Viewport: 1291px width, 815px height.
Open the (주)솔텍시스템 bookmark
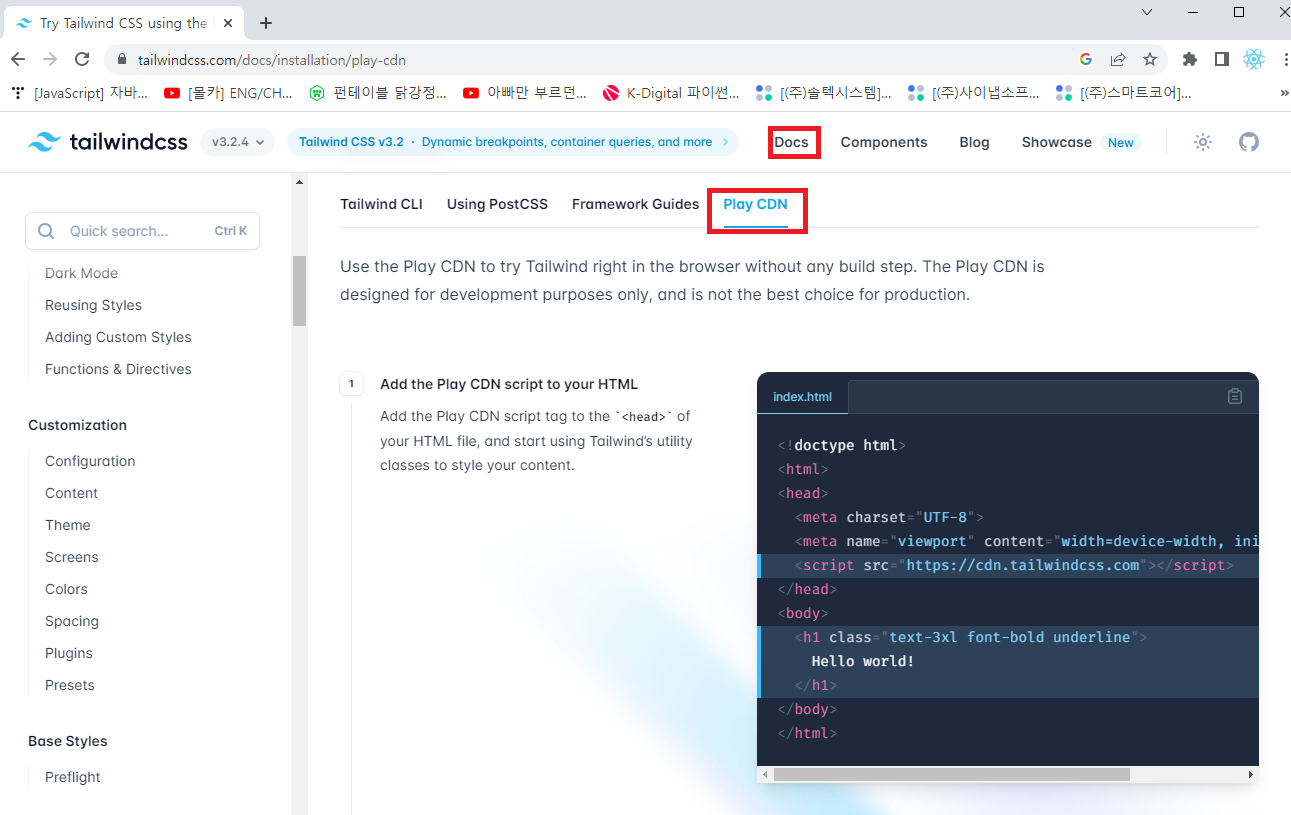[x=824, y=93]
